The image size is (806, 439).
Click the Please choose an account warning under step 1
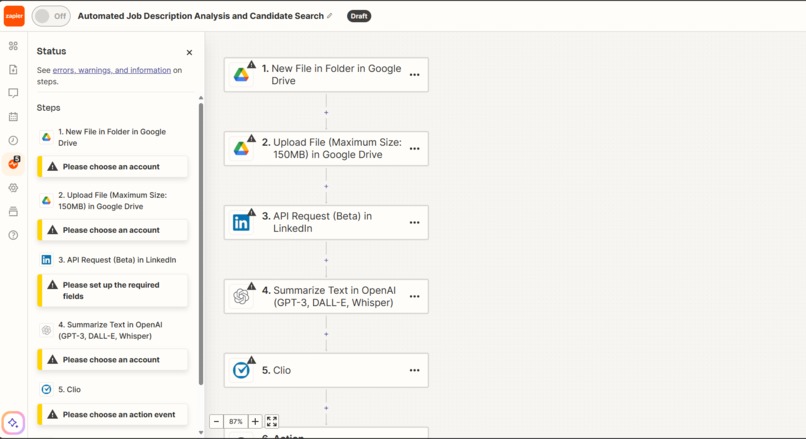pyautogui.click(x=113, y=167)
